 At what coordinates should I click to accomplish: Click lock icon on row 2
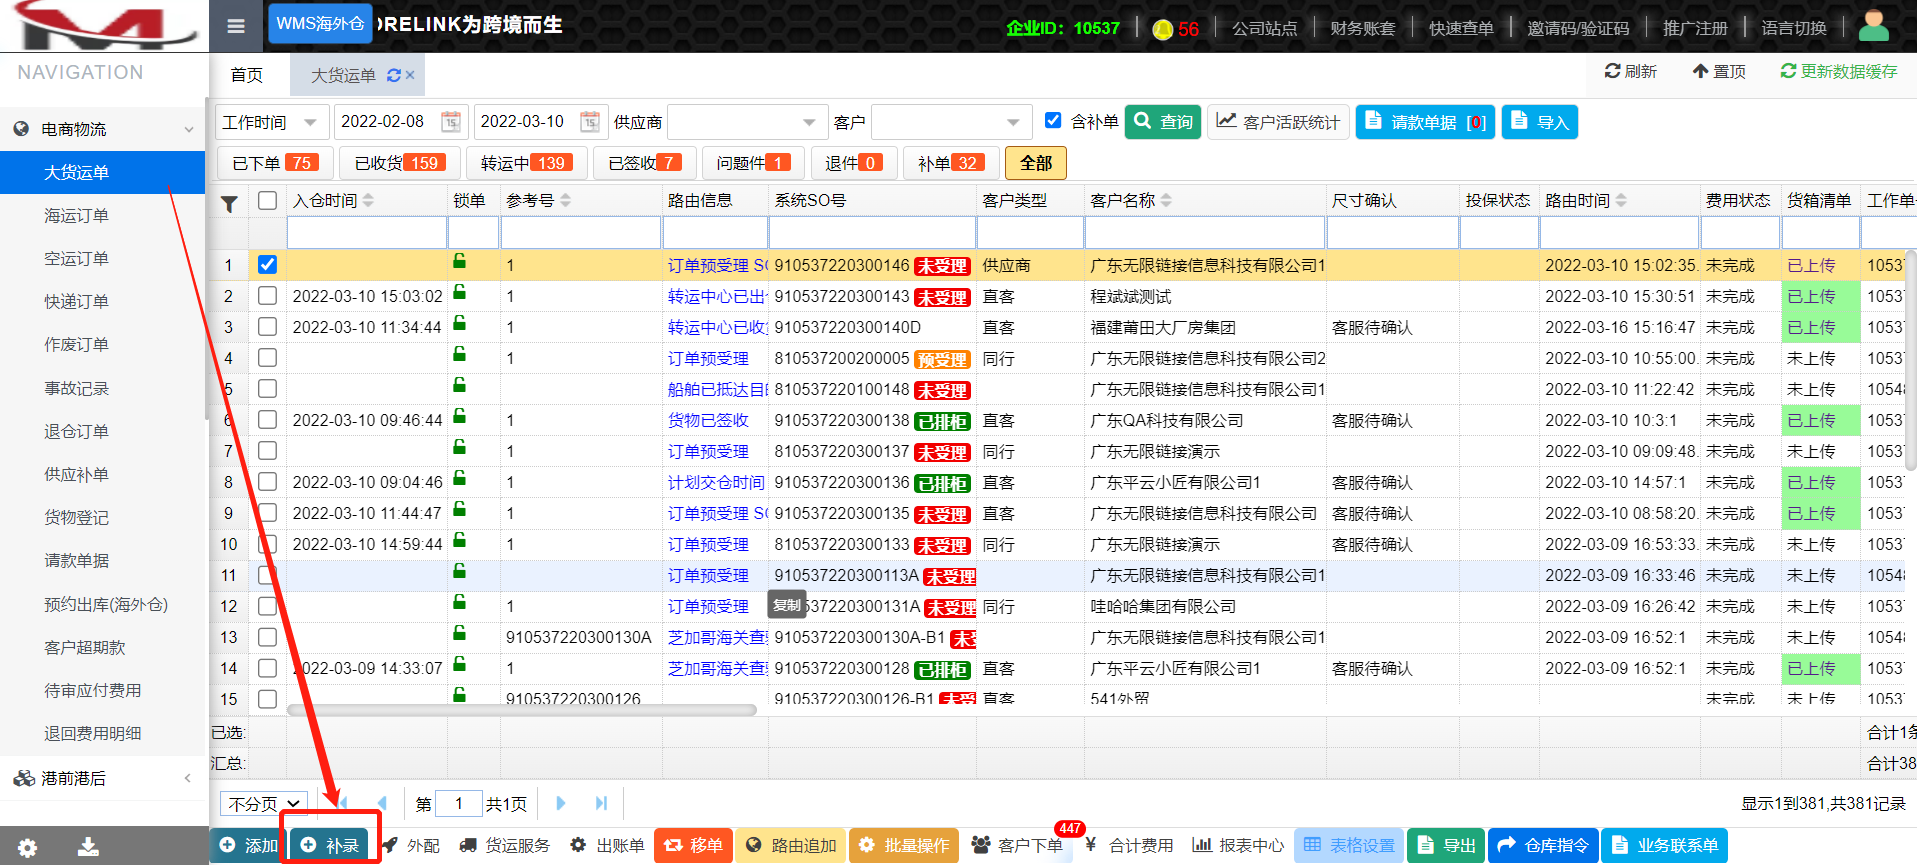point(459,293)
